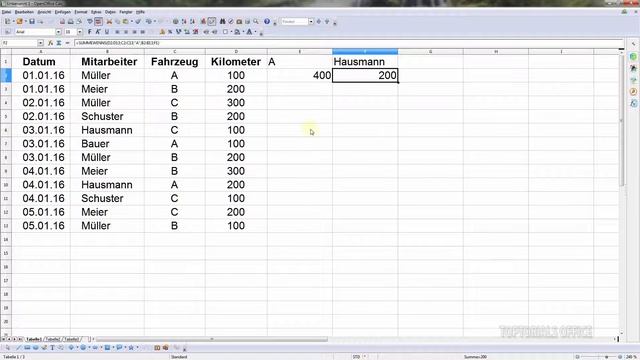Screen dimensions: 640x360
Task: Open the sidebar Navigator compass icon
Action: 633,91
